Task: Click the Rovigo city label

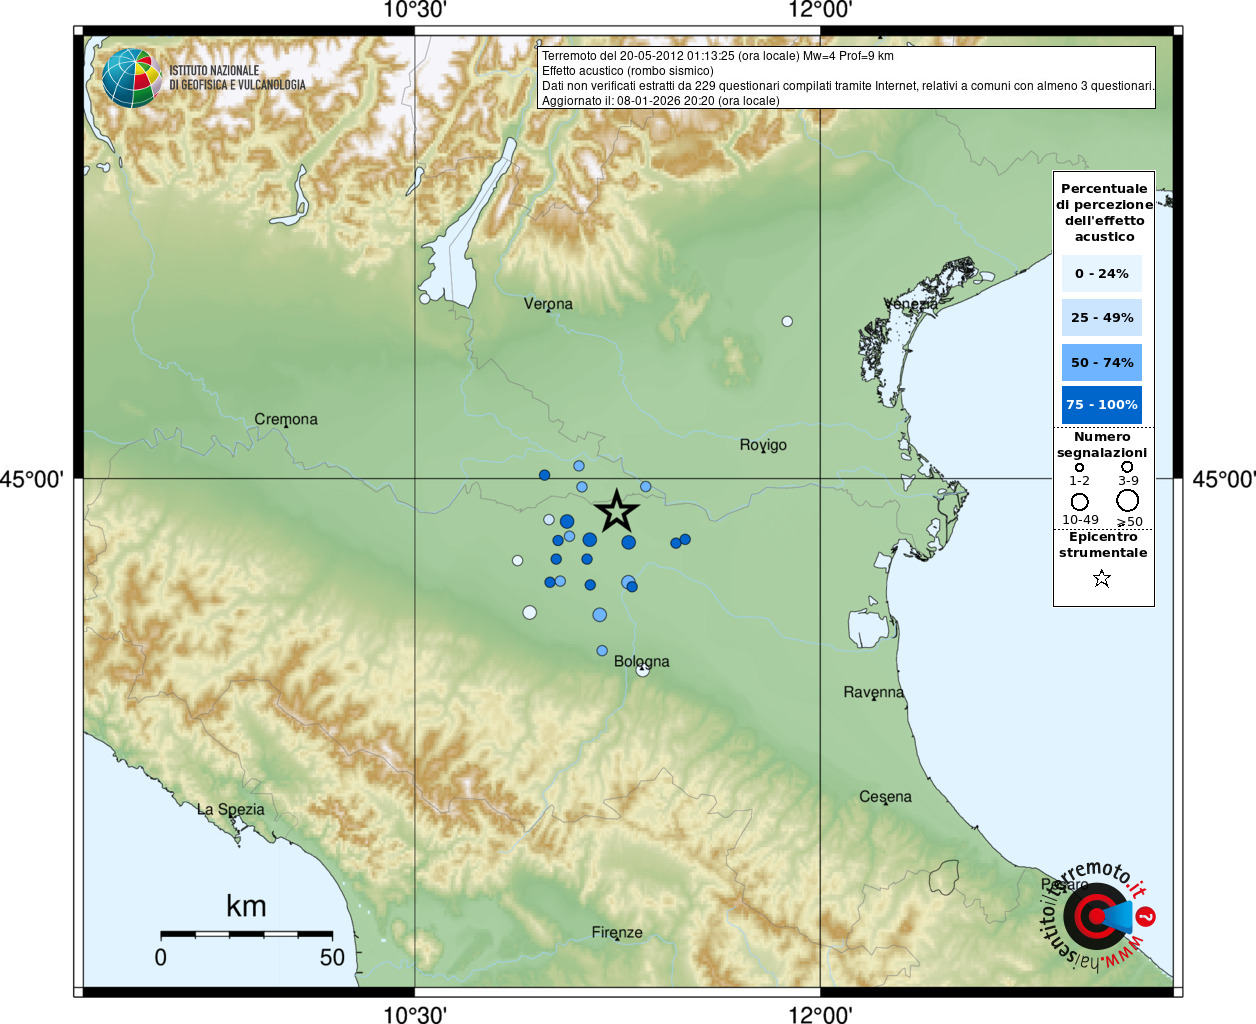Action: click(763, 445)
